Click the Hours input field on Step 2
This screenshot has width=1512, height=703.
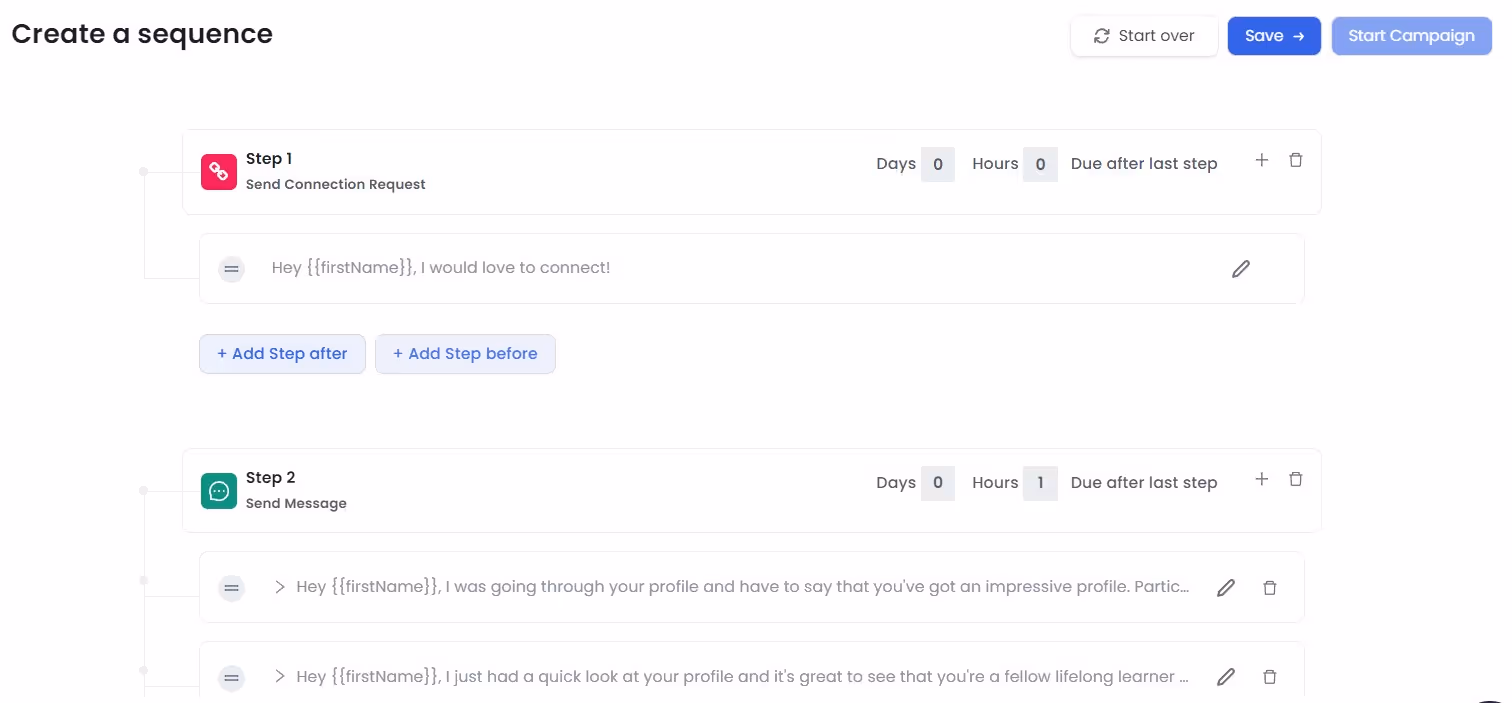click(x=1040, y=482)
